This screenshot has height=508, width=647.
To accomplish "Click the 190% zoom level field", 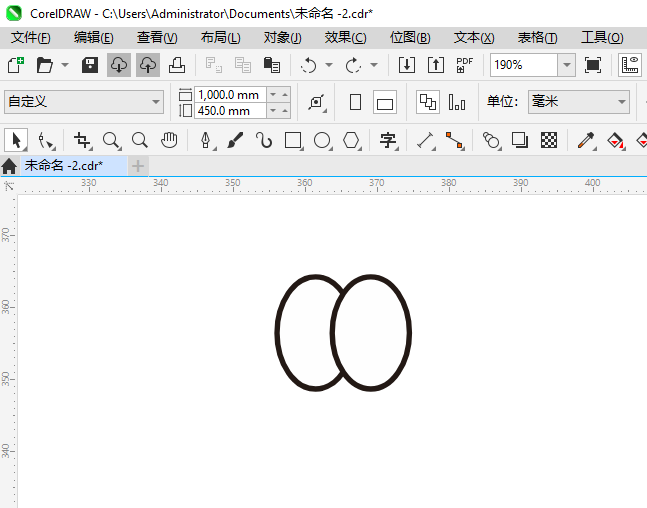I will pyautogui.click(x=524, y=65).
